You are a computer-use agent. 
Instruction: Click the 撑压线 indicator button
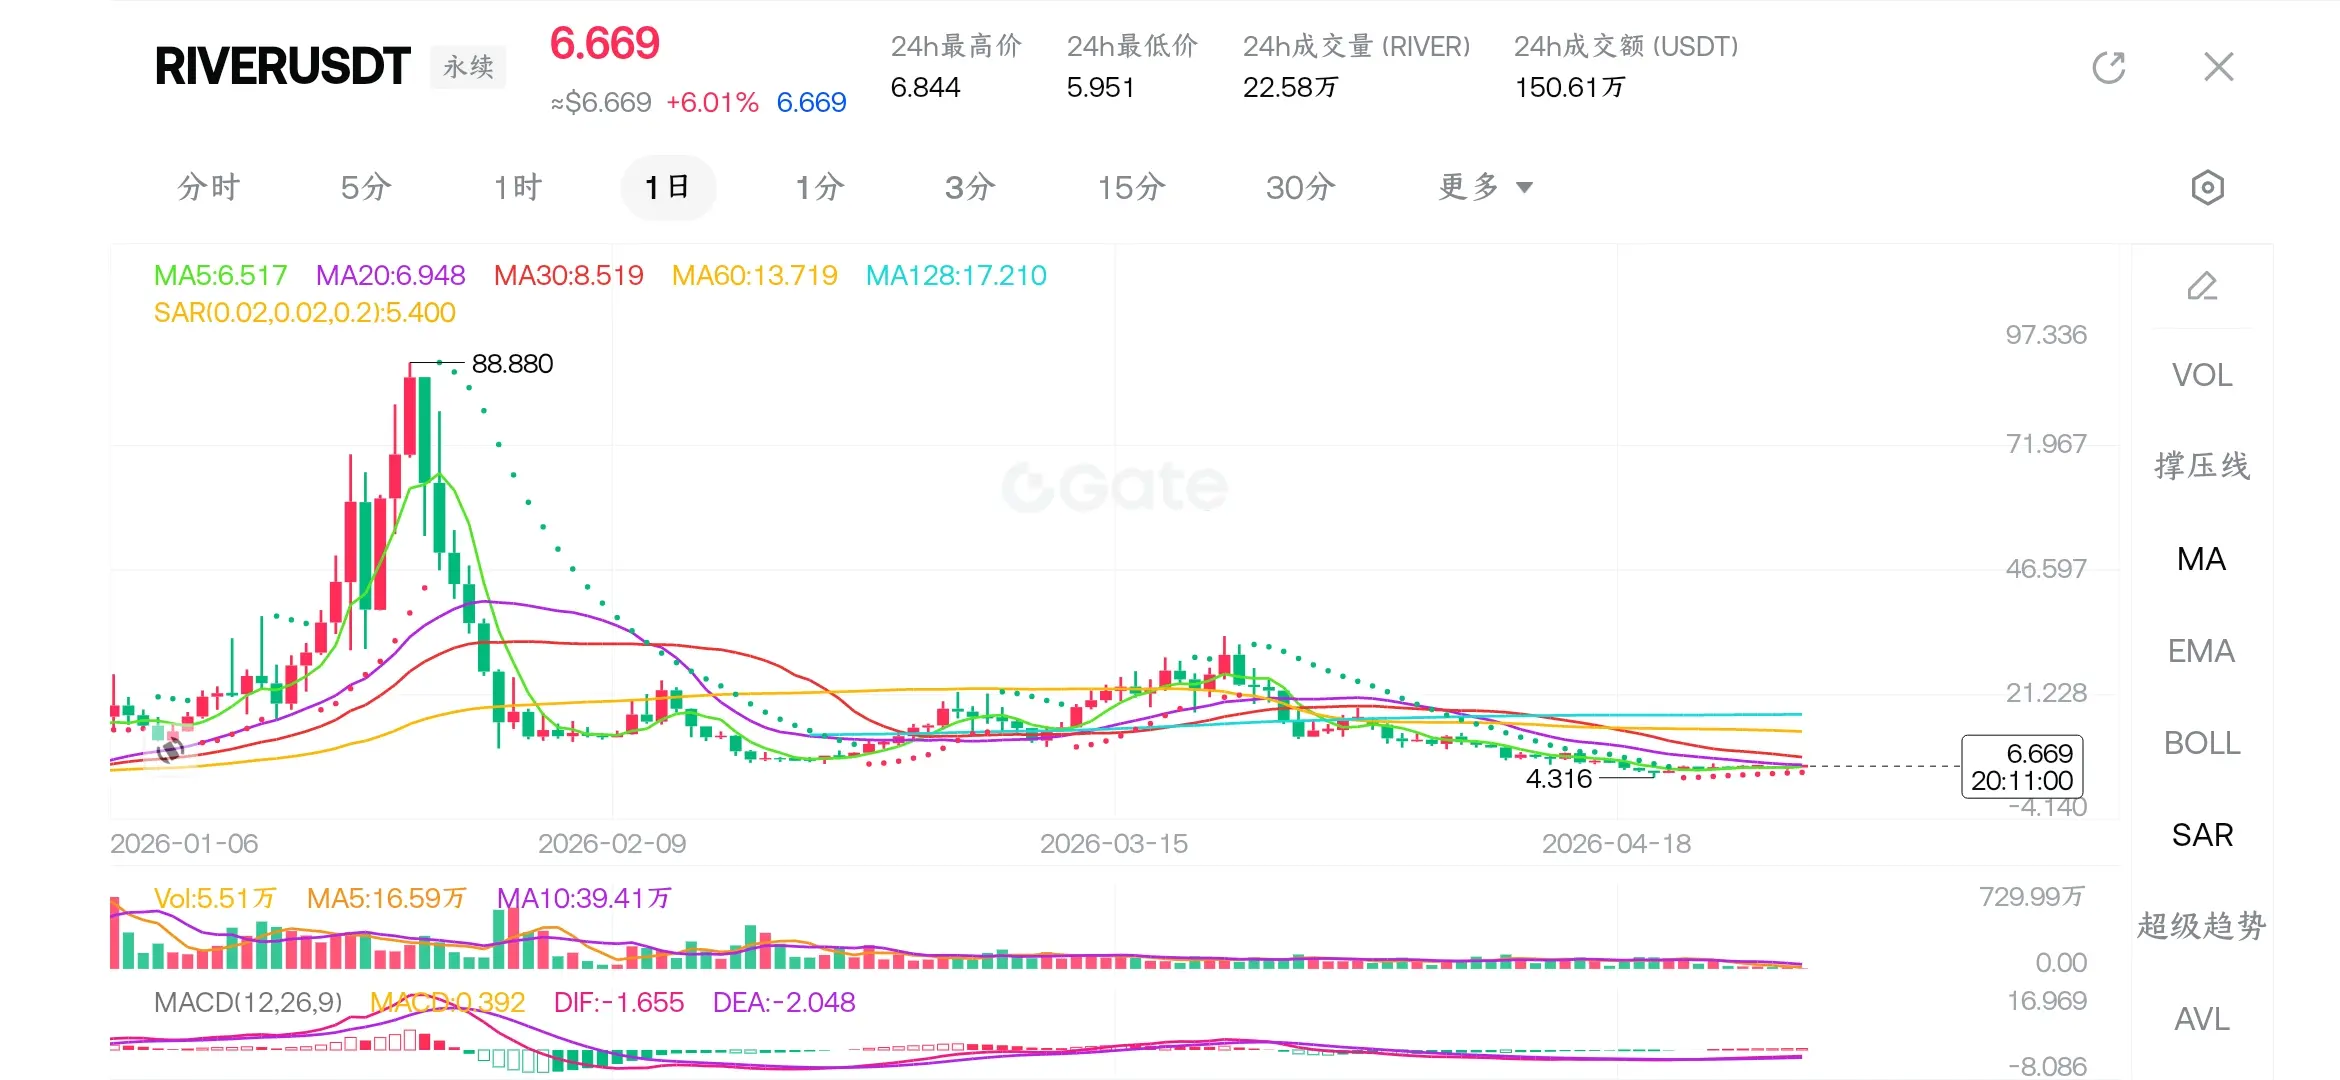coord(2201,466)
